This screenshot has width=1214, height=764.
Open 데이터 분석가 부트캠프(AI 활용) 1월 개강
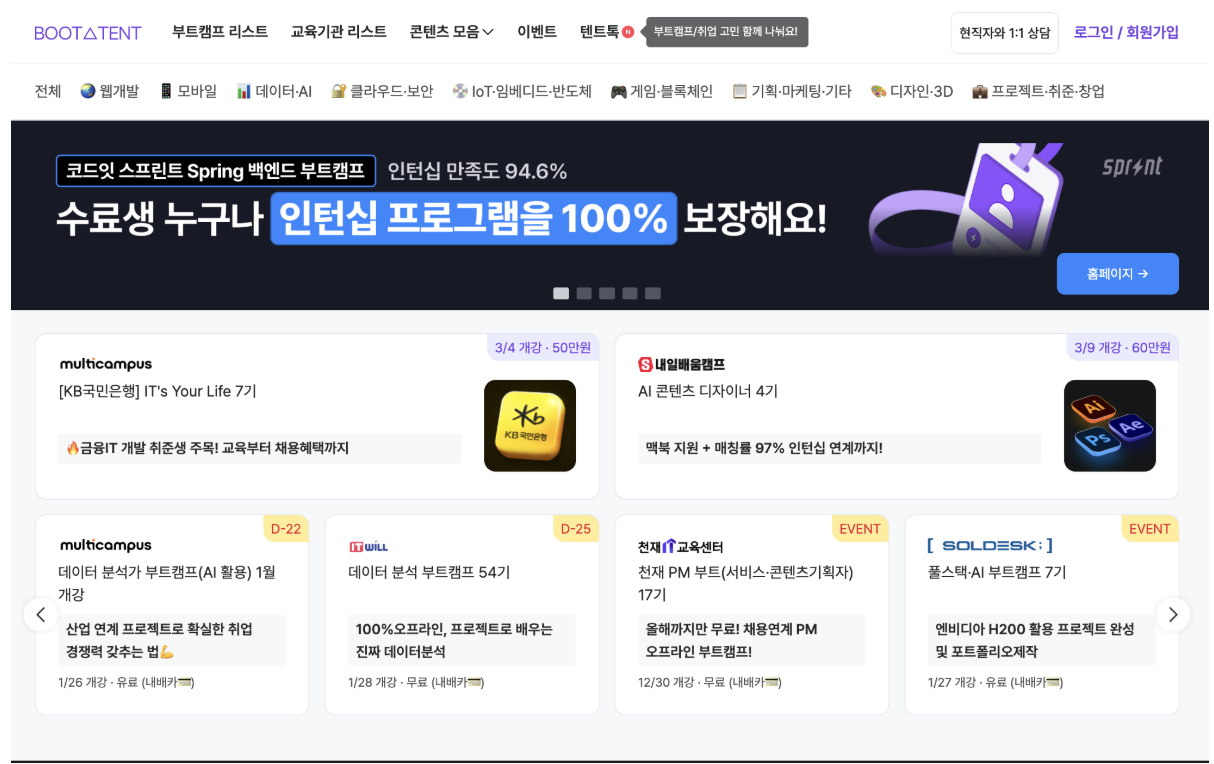(167, 583)
